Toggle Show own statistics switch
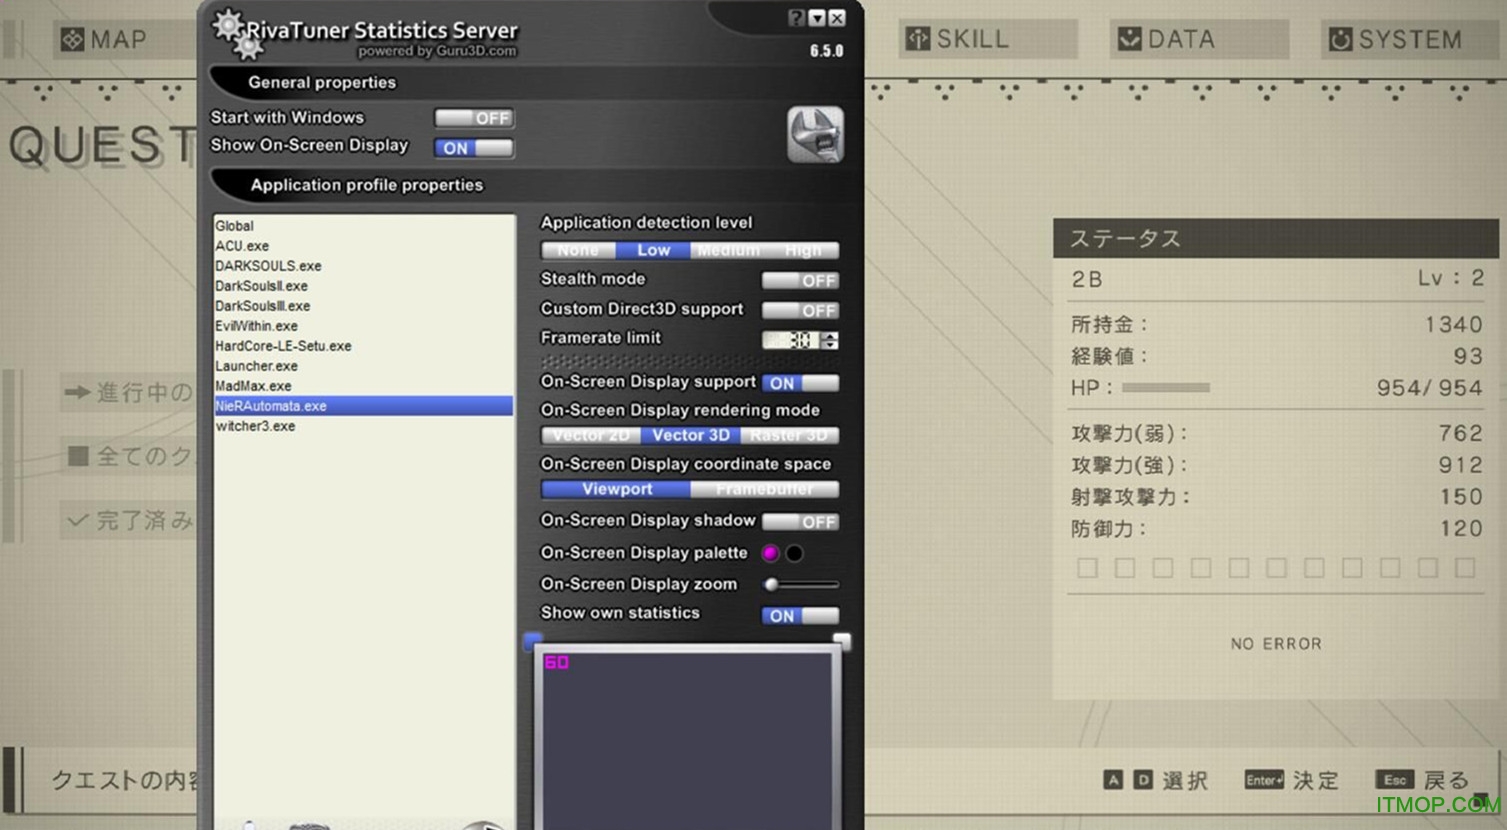Viewport: 1507px width, 830px height. [800, 616]
